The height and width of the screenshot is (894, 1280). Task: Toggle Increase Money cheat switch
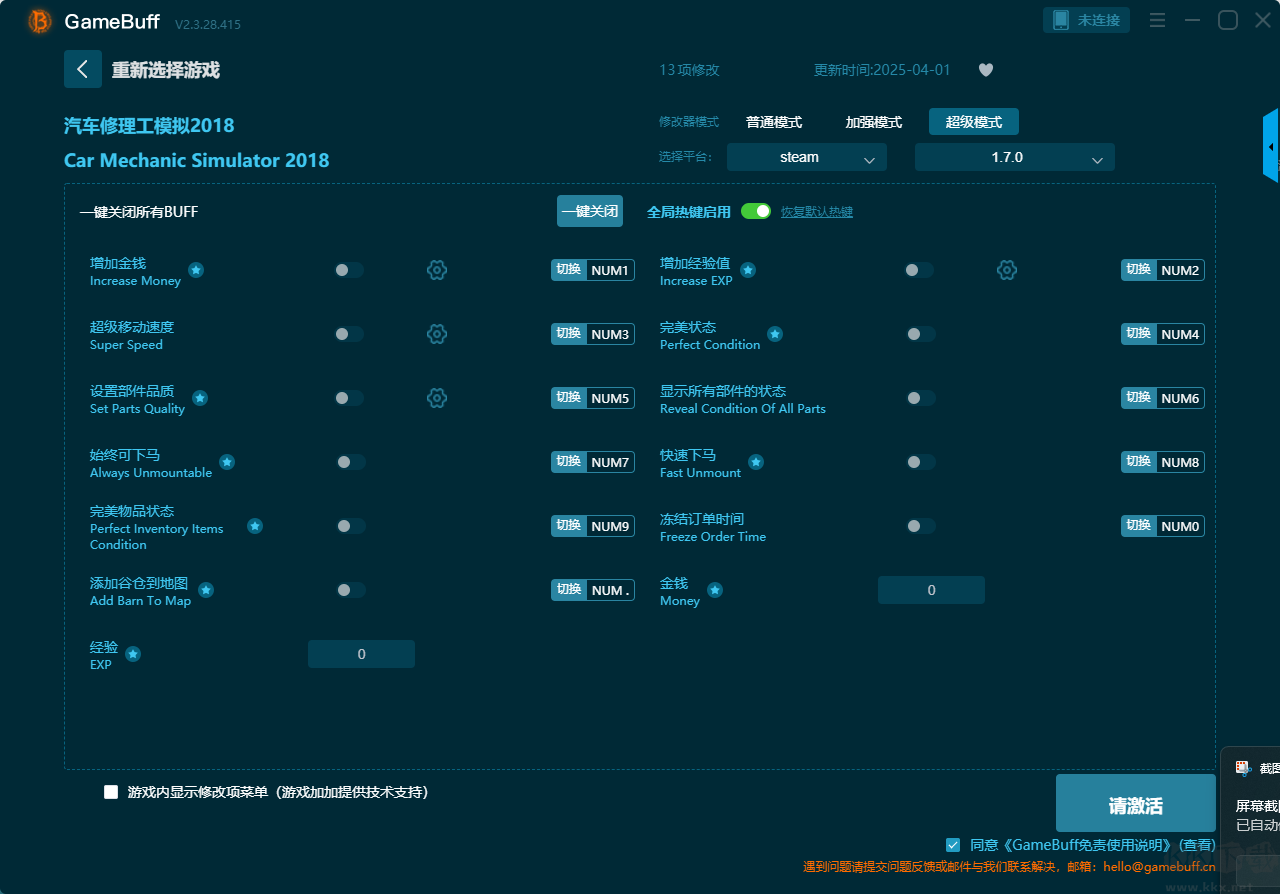(349, 270)
